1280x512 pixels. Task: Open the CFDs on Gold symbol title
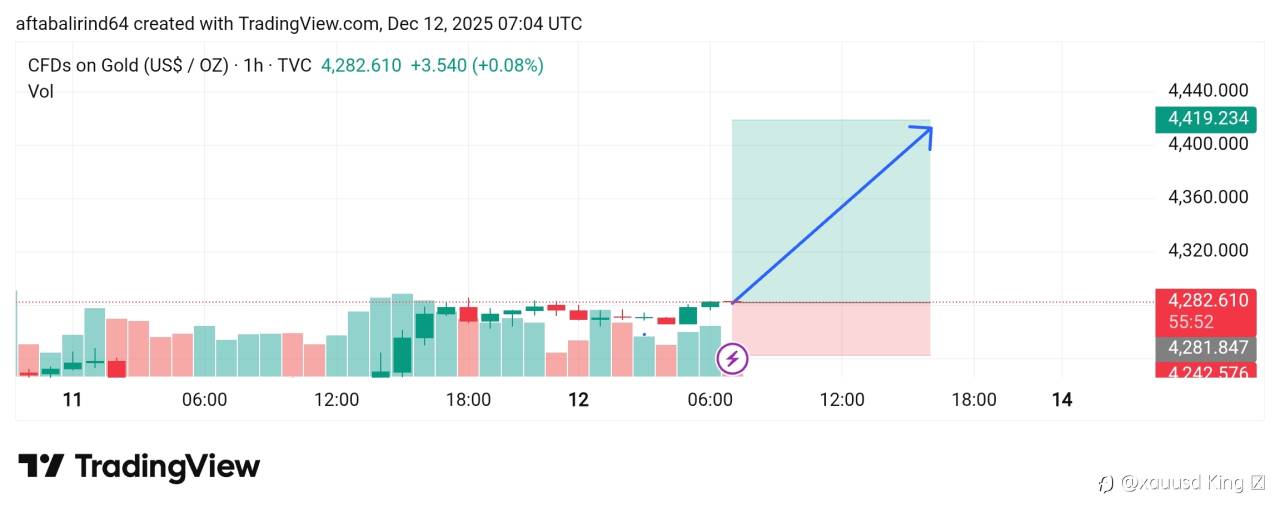(128, 66)
